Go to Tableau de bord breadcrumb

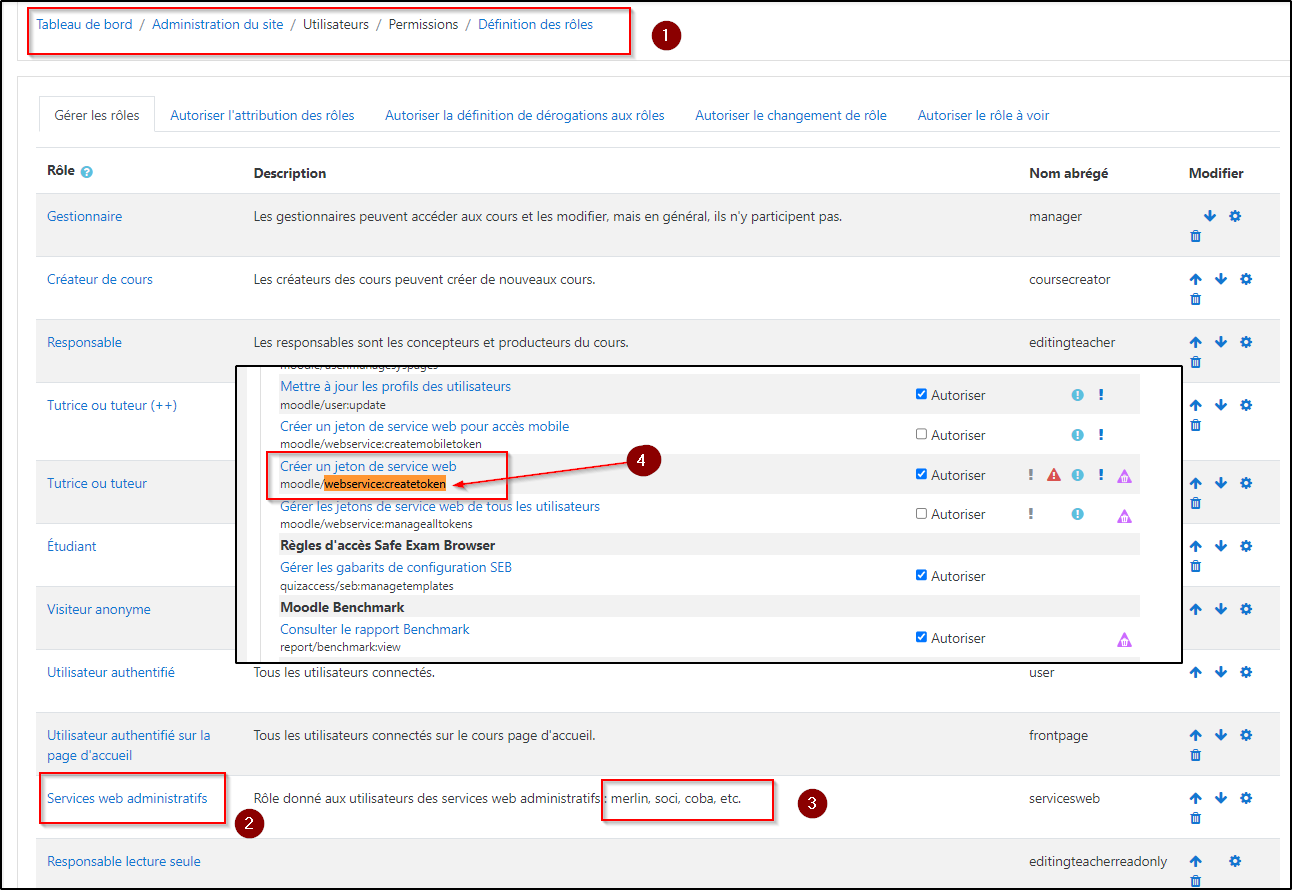pos(84,24)
